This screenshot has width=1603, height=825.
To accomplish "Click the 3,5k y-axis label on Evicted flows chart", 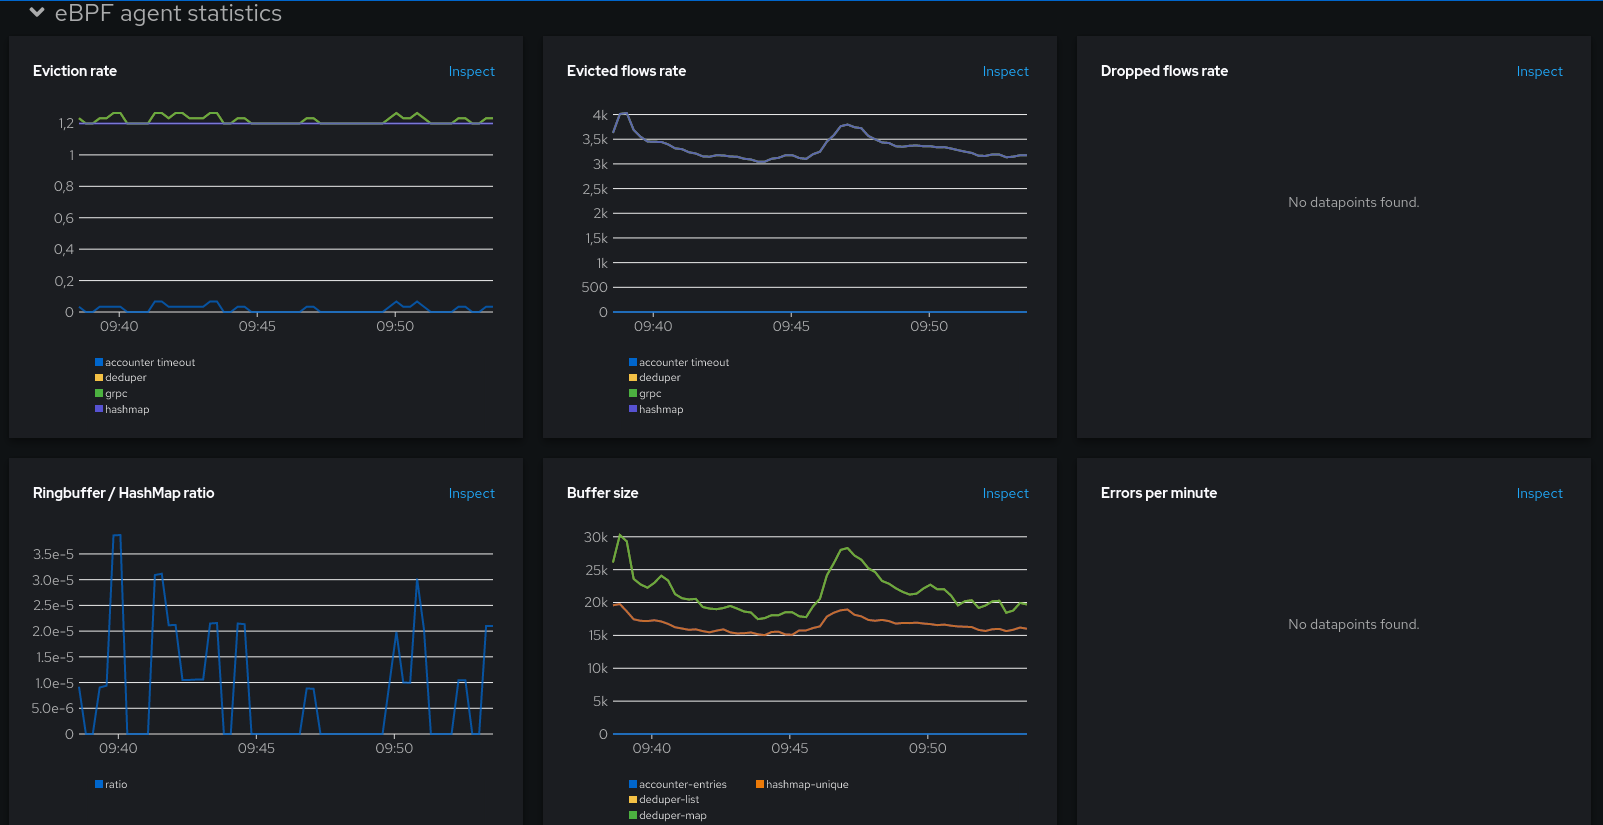I will [595, 139].
